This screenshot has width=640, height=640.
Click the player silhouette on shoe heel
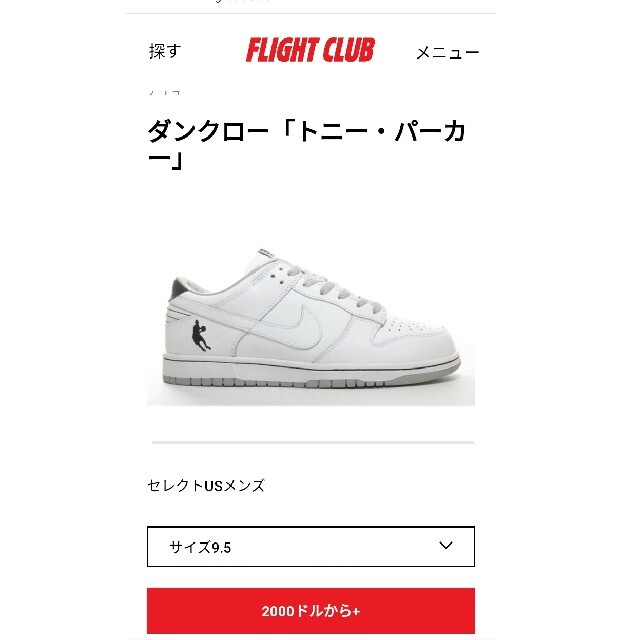click(x=201, y=336)
